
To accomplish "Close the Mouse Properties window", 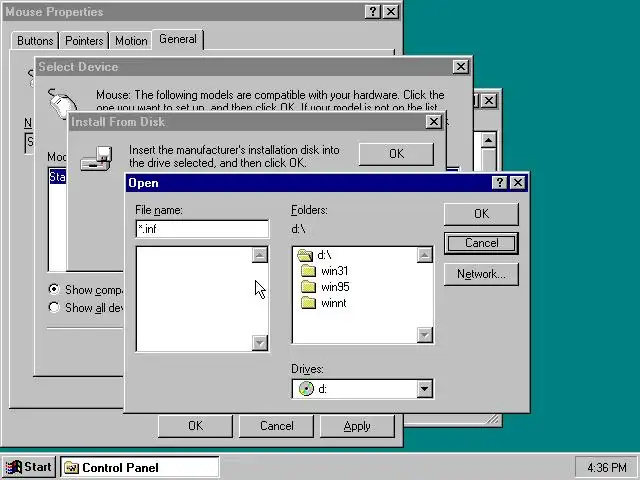I will (391, 12).
